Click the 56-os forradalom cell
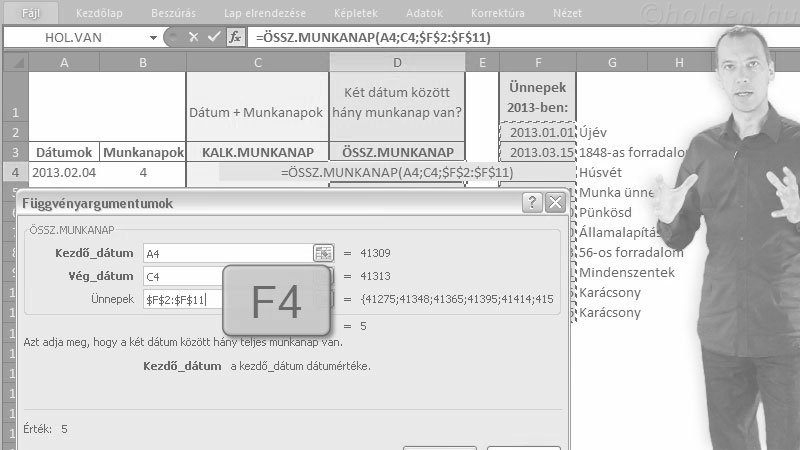 [x=631, y=253]
